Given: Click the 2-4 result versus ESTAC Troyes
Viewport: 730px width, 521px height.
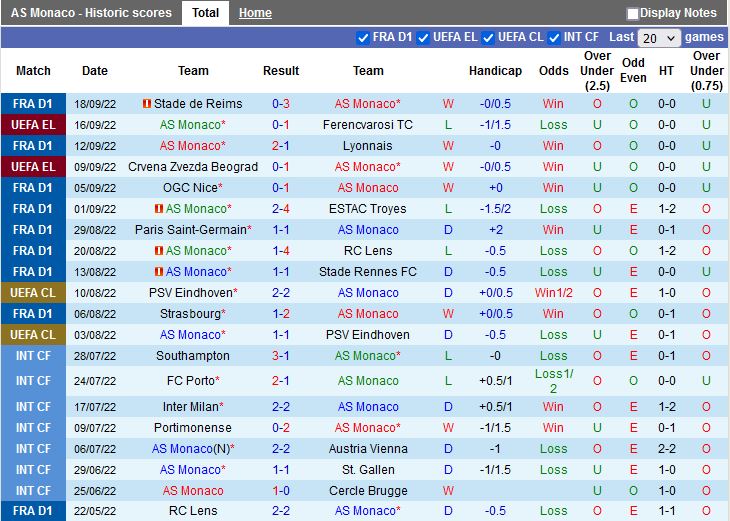Looking at the screenshot, I should (281, 209).
